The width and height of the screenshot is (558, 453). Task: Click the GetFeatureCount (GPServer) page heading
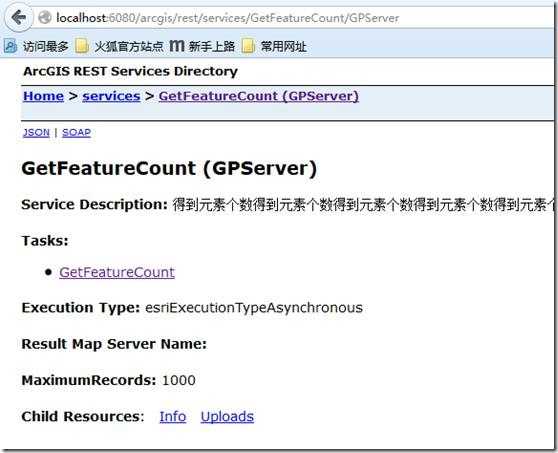pyautogui.click(x=169, y=168)
